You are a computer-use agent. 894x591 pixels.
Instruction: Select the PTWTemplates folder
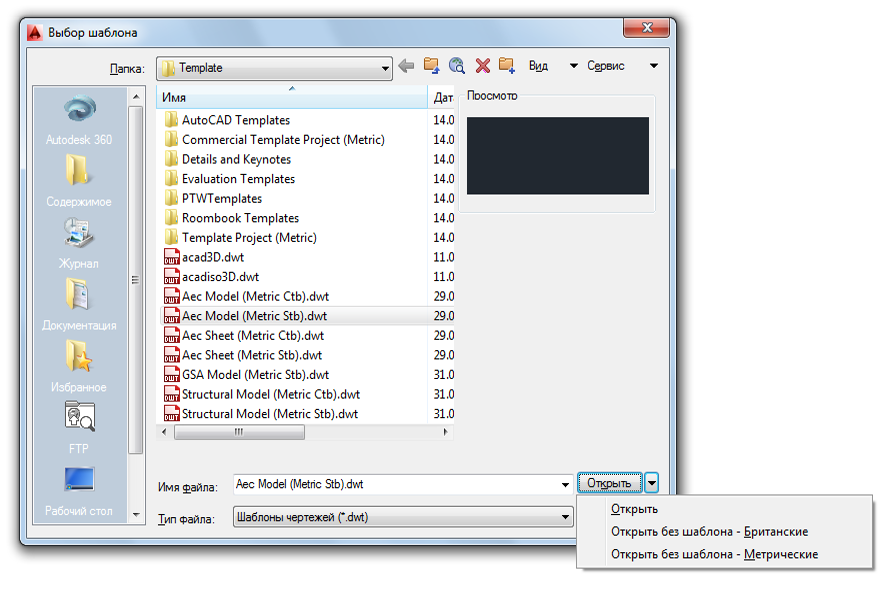coord(213,198)
